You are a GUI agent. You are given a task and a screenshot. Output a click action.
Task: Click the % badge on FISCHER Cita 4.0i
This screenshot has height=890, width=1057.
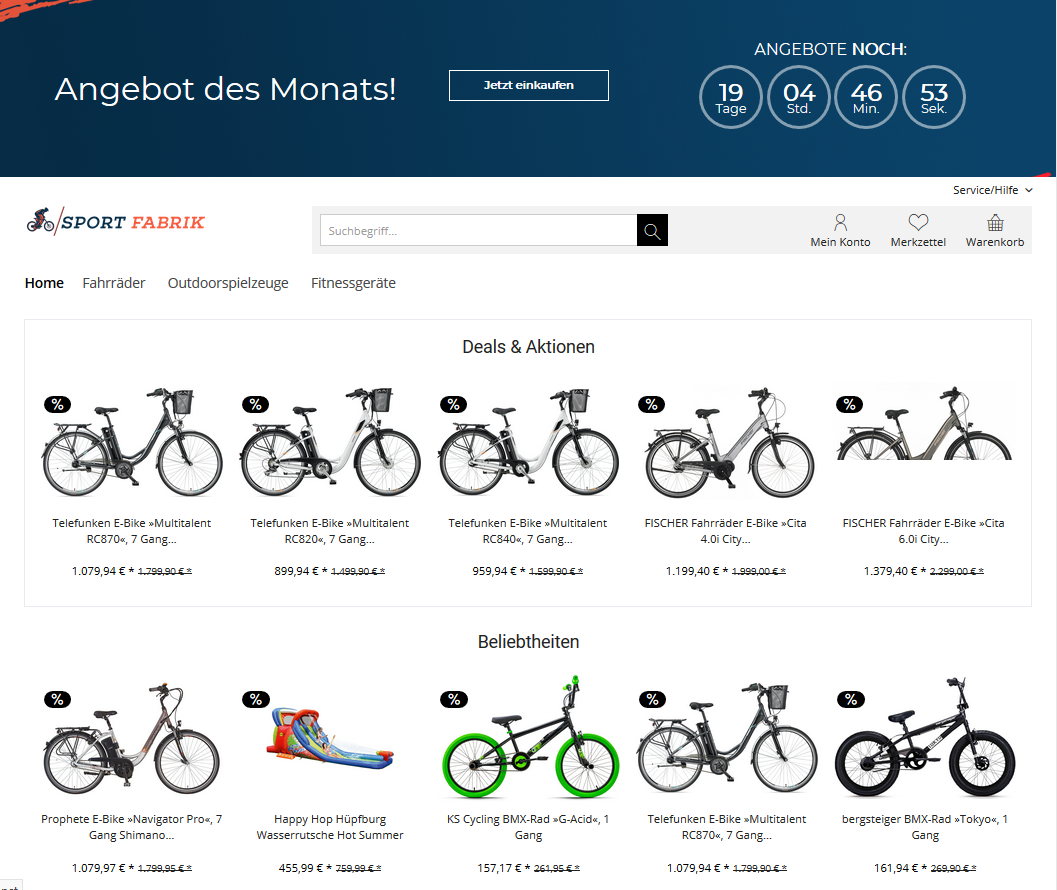coord(651,405)
